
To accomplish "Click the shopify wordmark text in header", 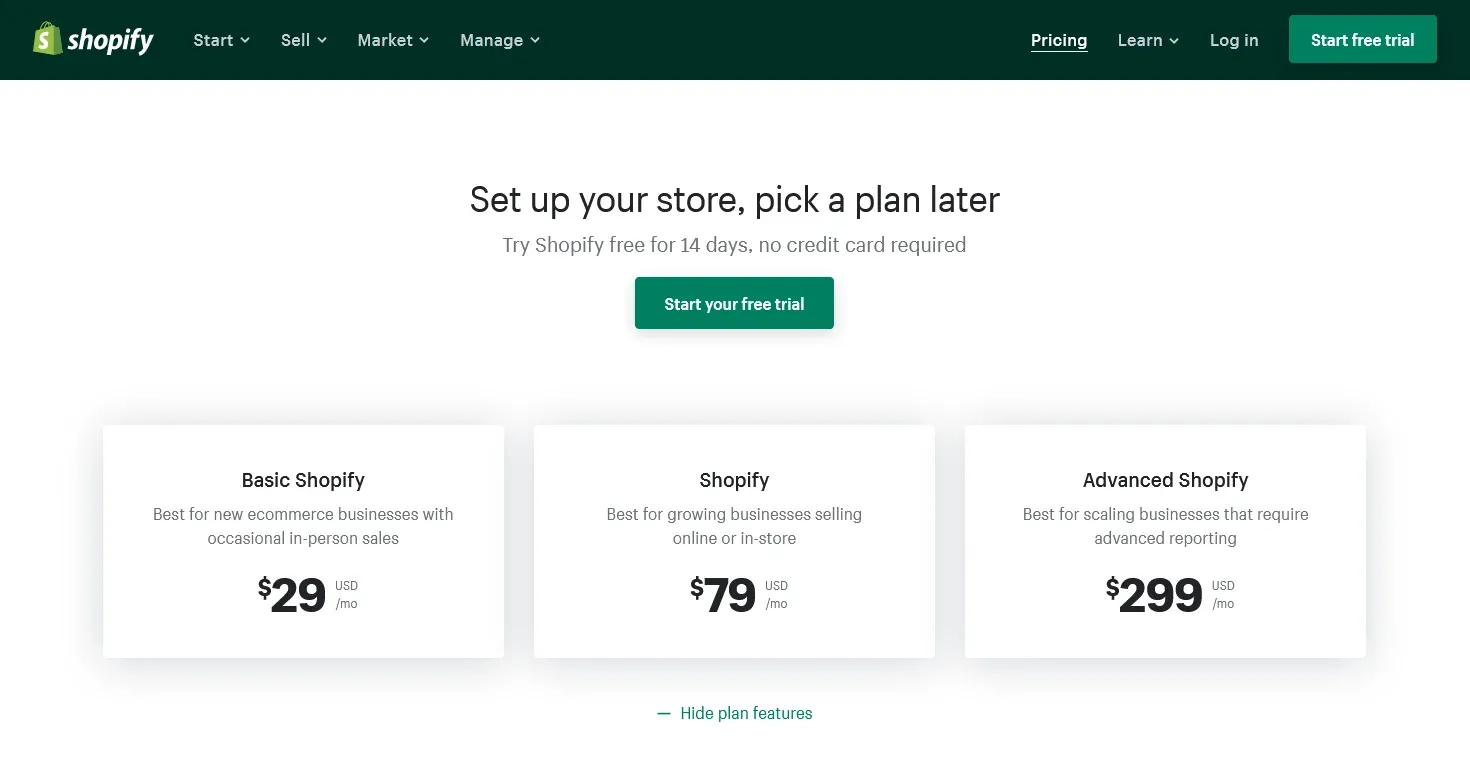I will coord(110,40).
